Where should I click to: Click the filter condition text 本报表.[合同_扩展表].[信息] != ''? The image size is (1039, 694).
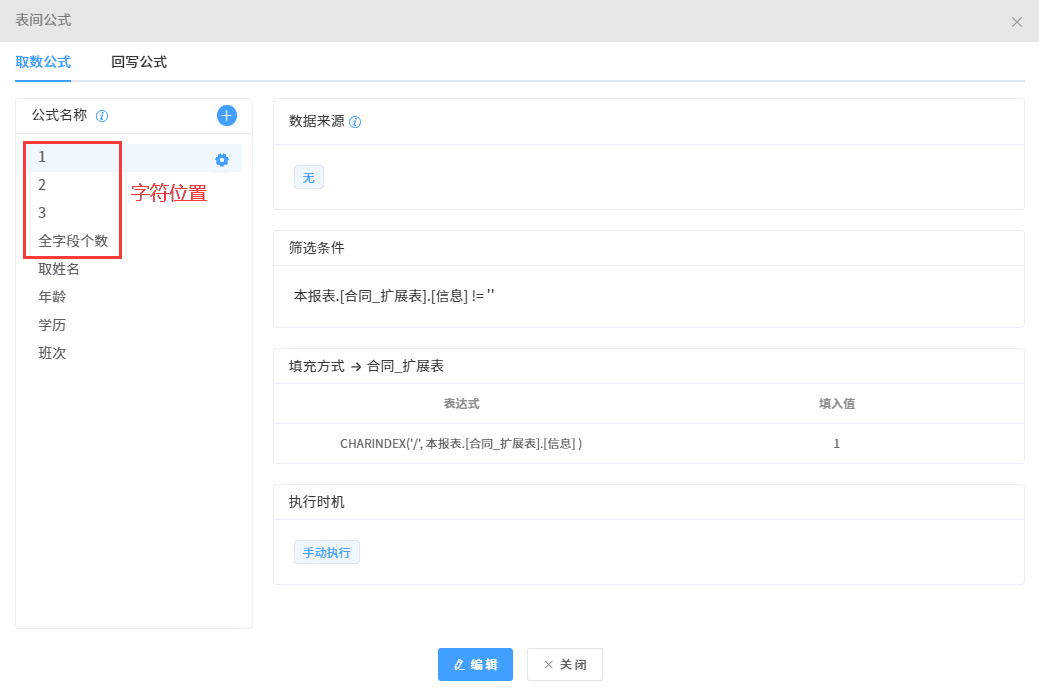pyautogui.click(x=394, y=296)
